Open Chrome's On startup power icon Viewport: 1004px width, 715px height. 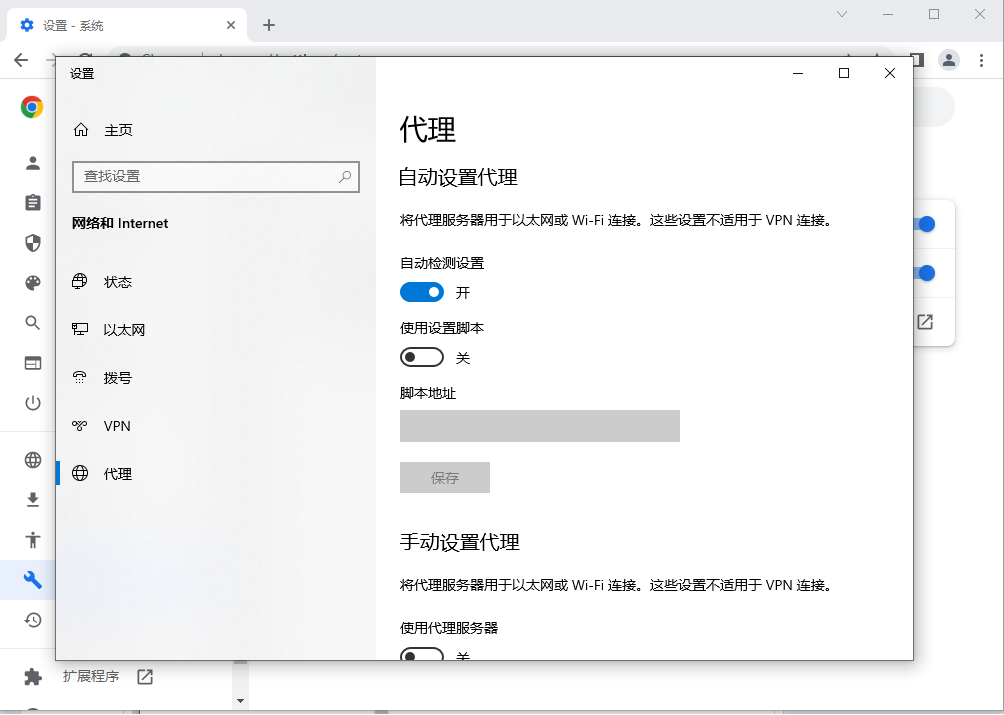click(x=33, y=403)
